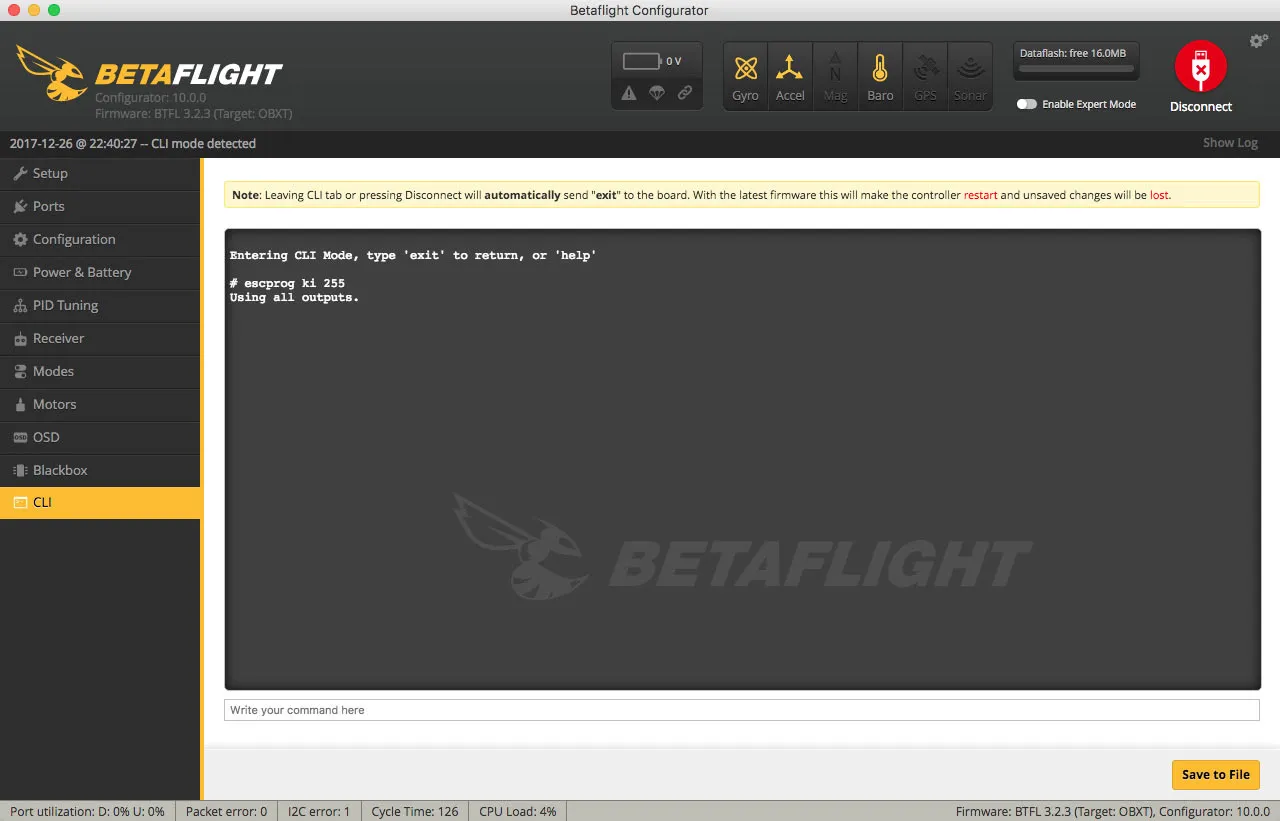Image resolution: width=1280 pixels, height=821 pixels.
Task: Open settings via the gear icon
Action: pyautogui.click(x=1258, y=41)
